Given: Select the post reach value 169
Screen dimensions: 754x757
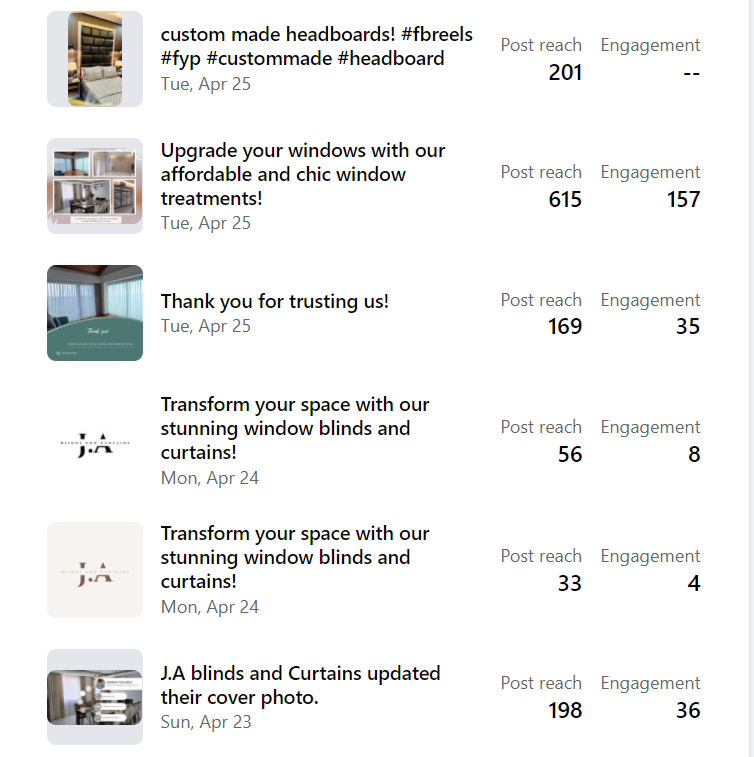Looking at the screenshot, I should [x=565, y=327].
